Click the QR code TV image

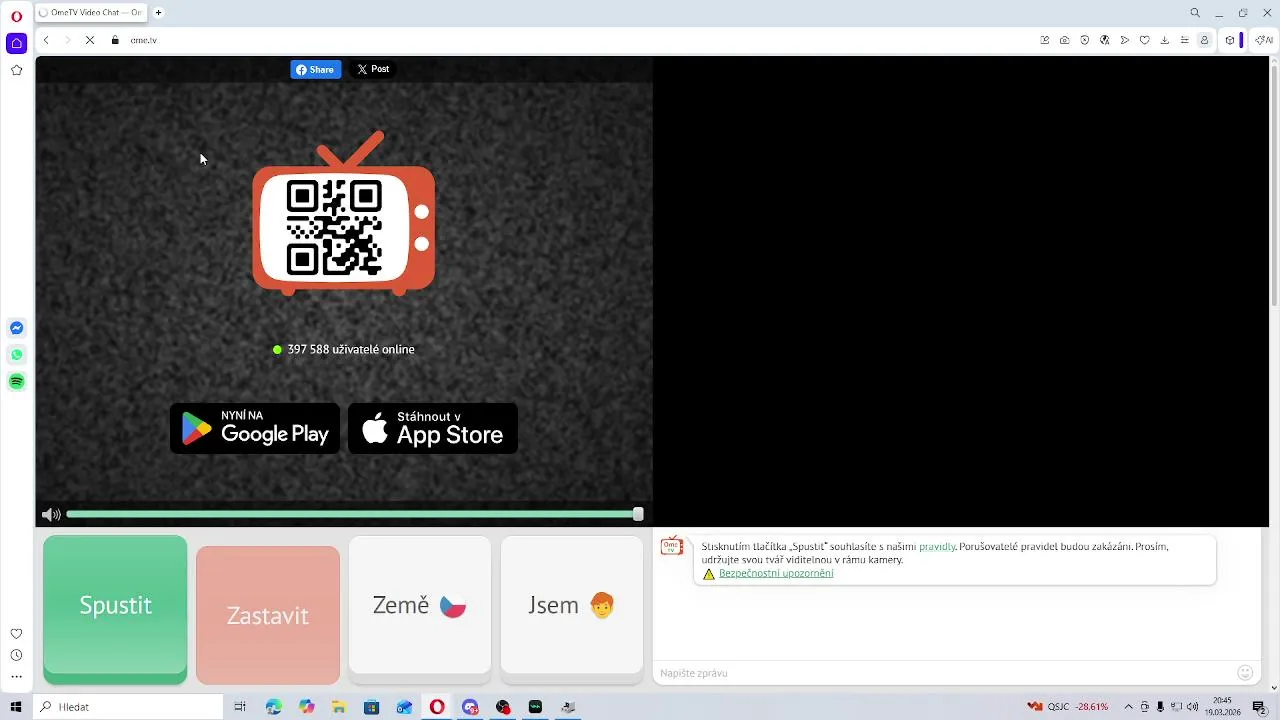pyautogui.click(x=344, y=214)
